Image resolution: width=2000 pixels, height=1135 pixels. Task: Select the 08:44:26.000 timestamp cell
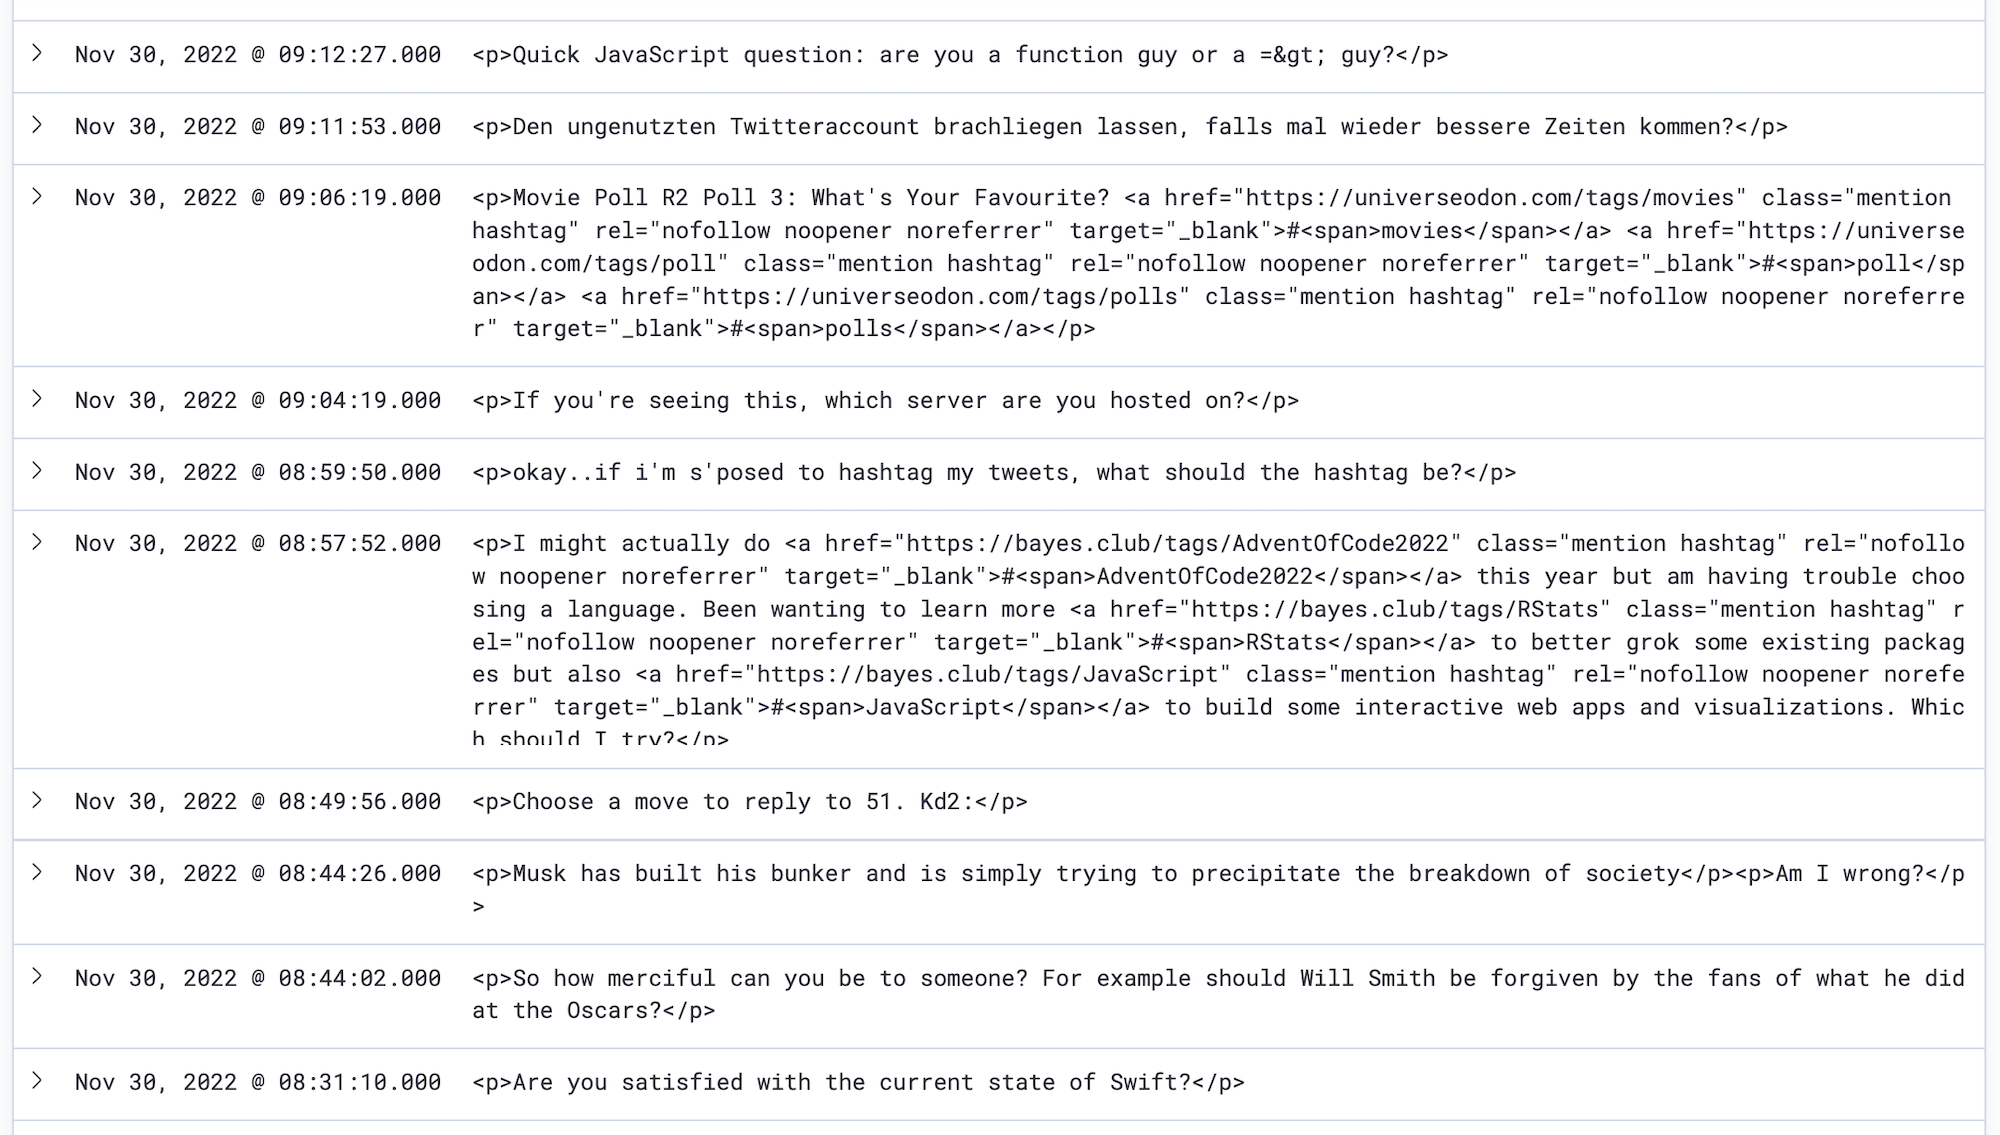257,874
